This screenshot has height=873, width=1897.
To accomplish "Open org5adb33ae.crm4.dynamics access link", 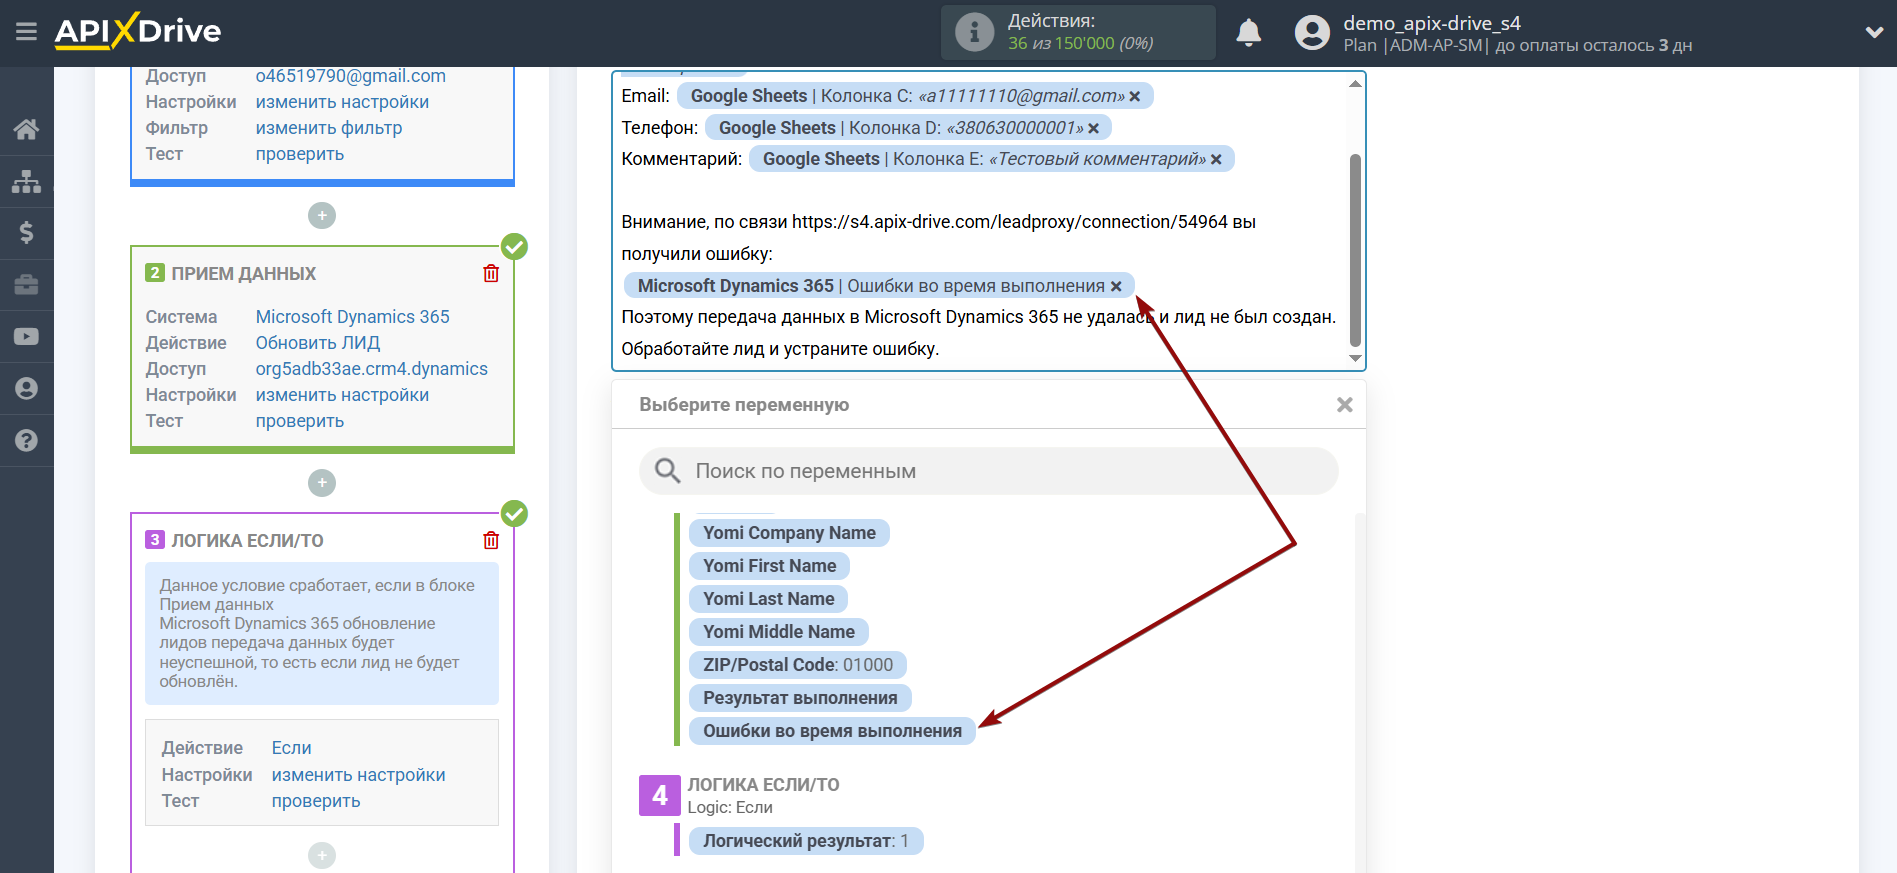I will 371,369.
